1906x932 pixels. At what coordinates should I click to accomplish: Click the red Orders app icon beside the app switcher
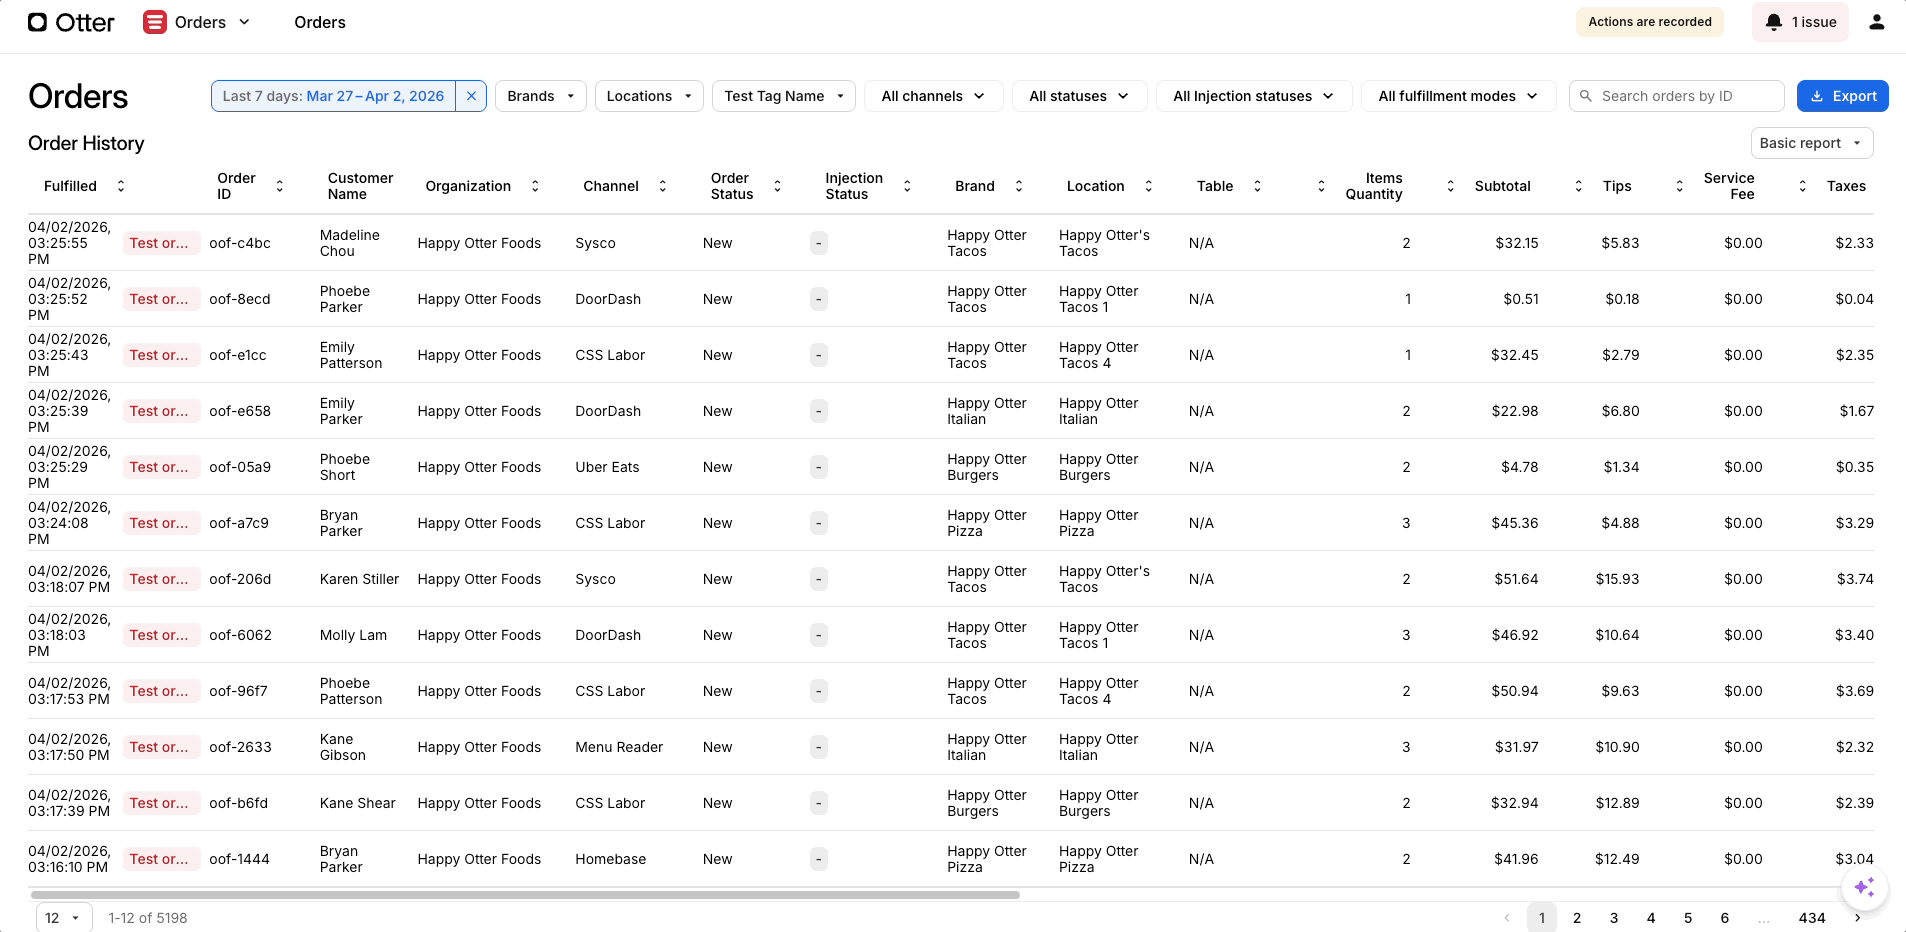pos(155,21)
